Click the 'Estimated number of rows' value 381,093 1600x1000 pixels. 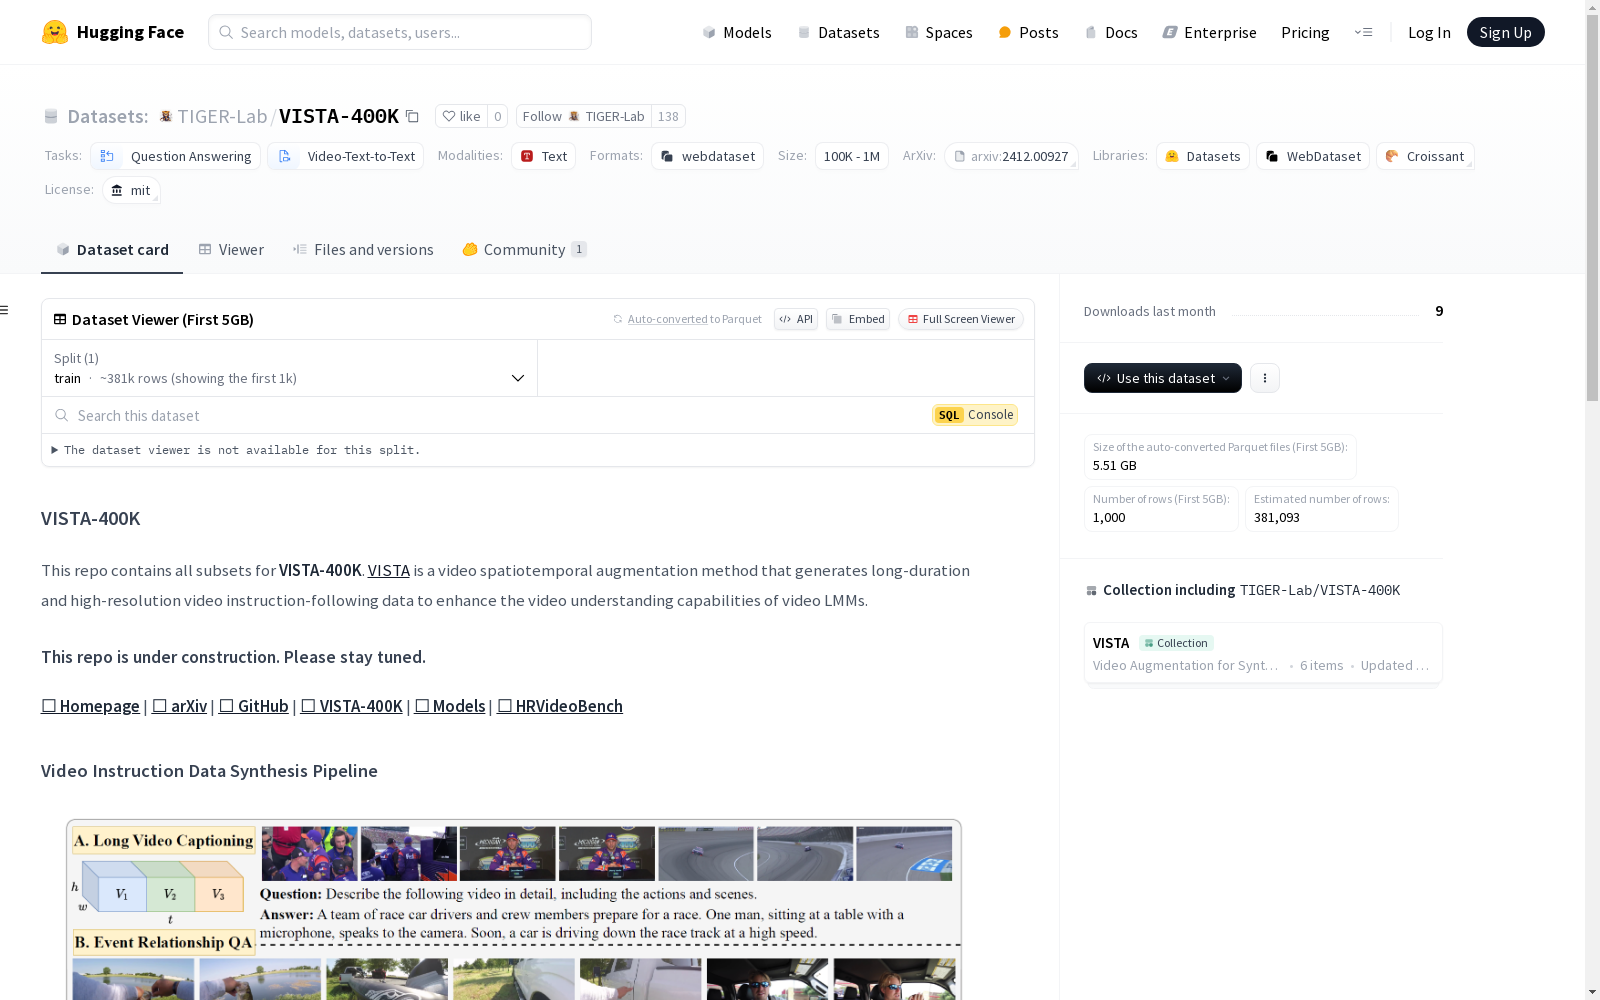pyautogui.click(x=1277, y=517)
